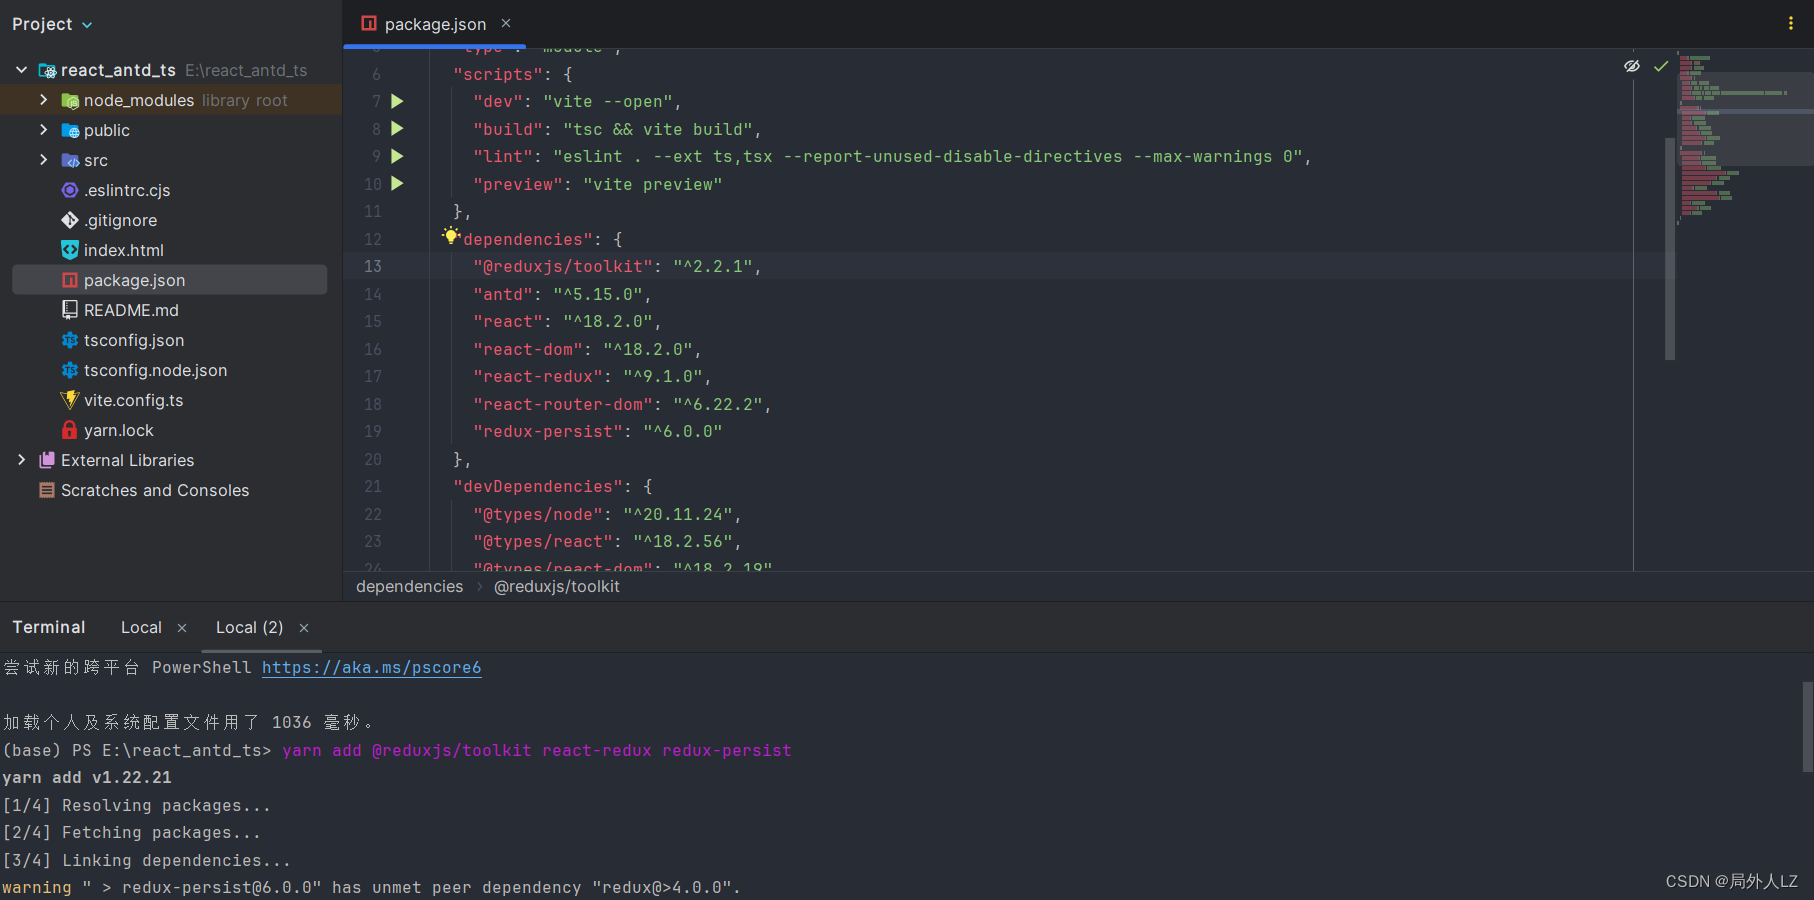Toggle the reader mode eye icon in editor
Viewport: 1814px width, 900px height.
click(1632, 66)
